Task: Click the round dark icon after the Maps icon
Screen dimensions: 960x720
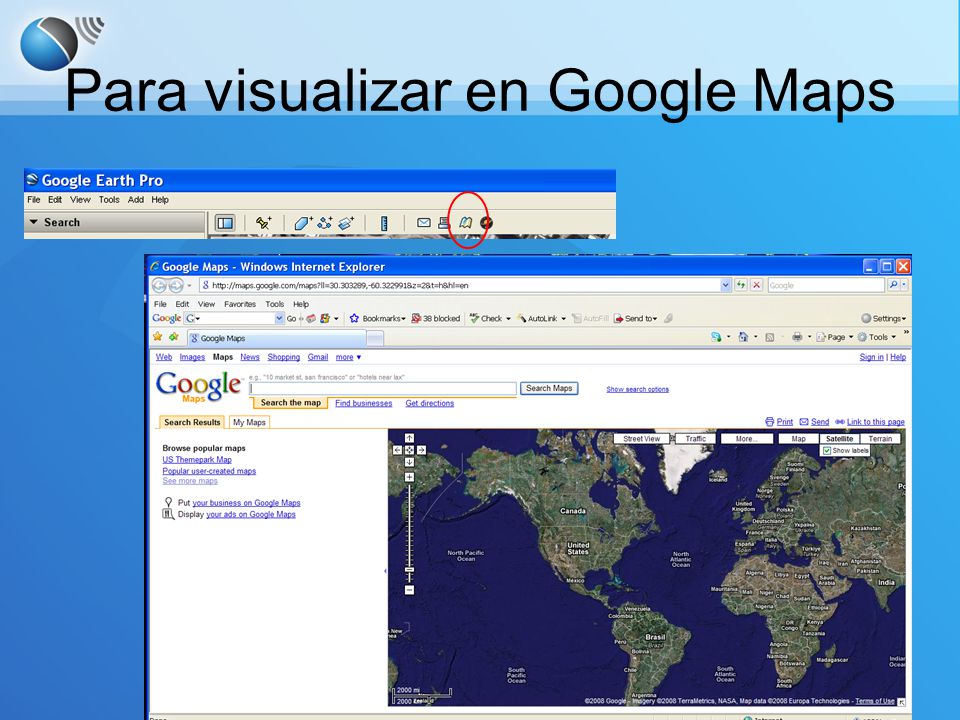Action: click(x=487, y=223)
